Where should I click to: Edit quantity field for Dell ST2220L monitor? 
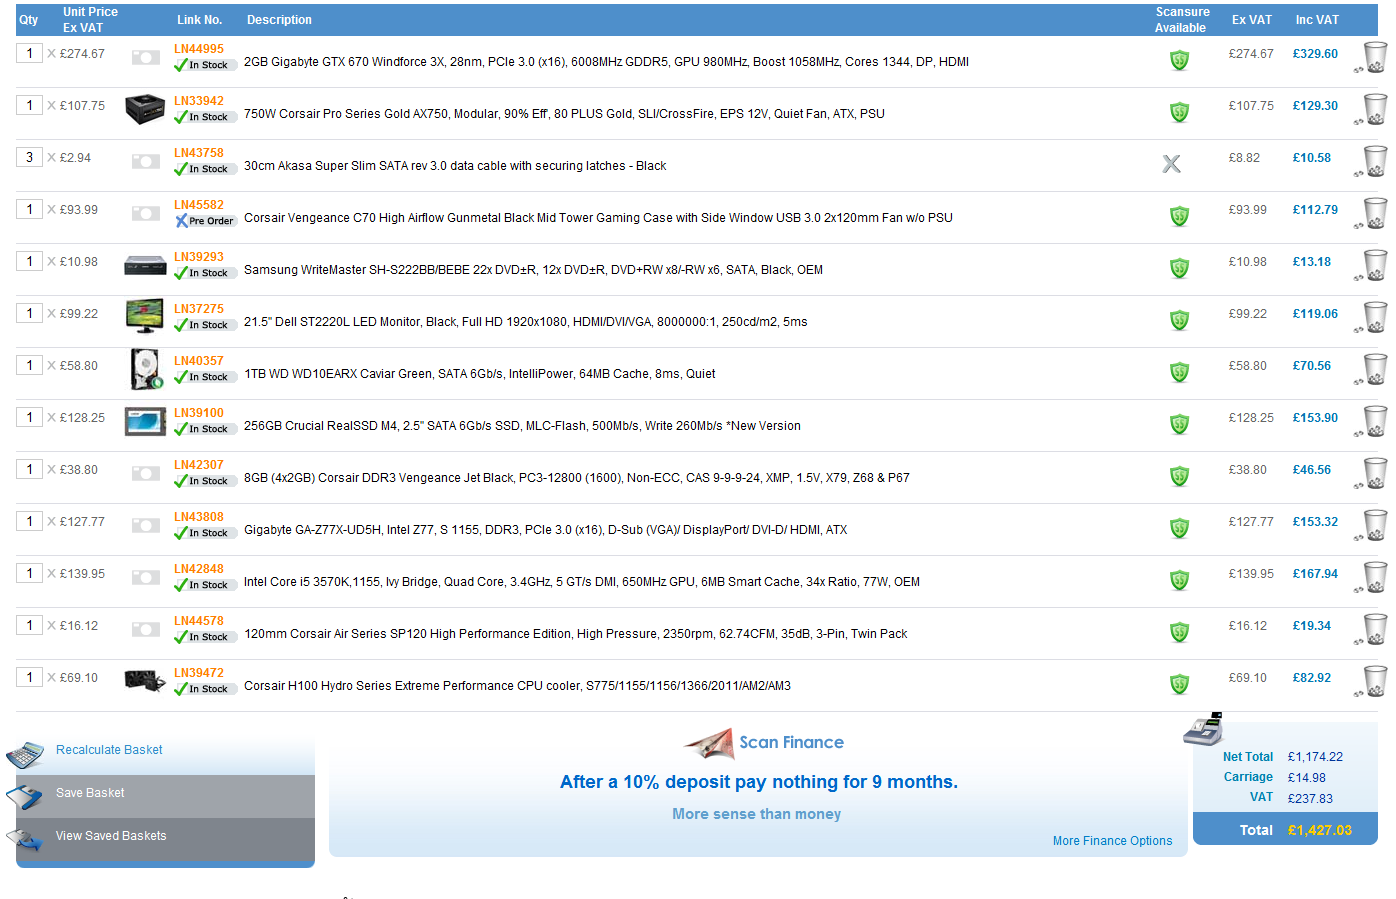(x=29, y=313)
